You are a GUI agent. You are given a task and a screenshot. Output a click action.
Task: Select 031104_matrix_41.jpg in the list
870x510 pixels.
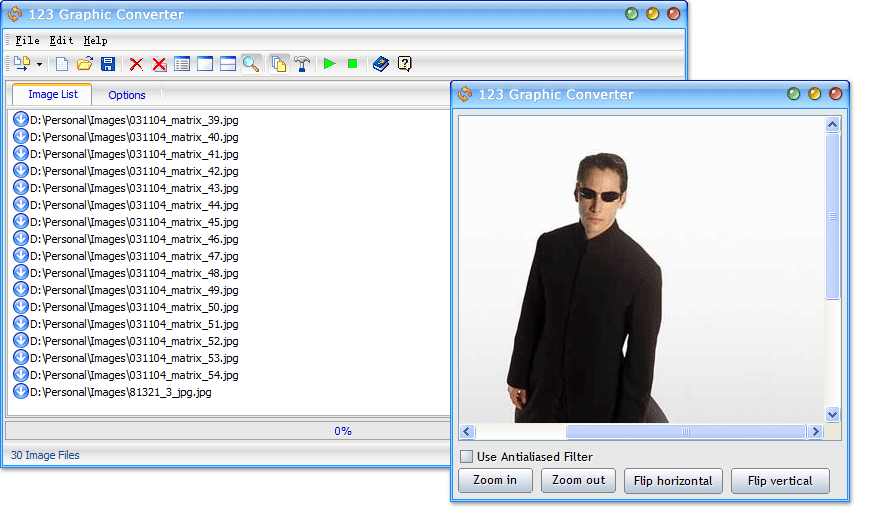pos(134,154)
